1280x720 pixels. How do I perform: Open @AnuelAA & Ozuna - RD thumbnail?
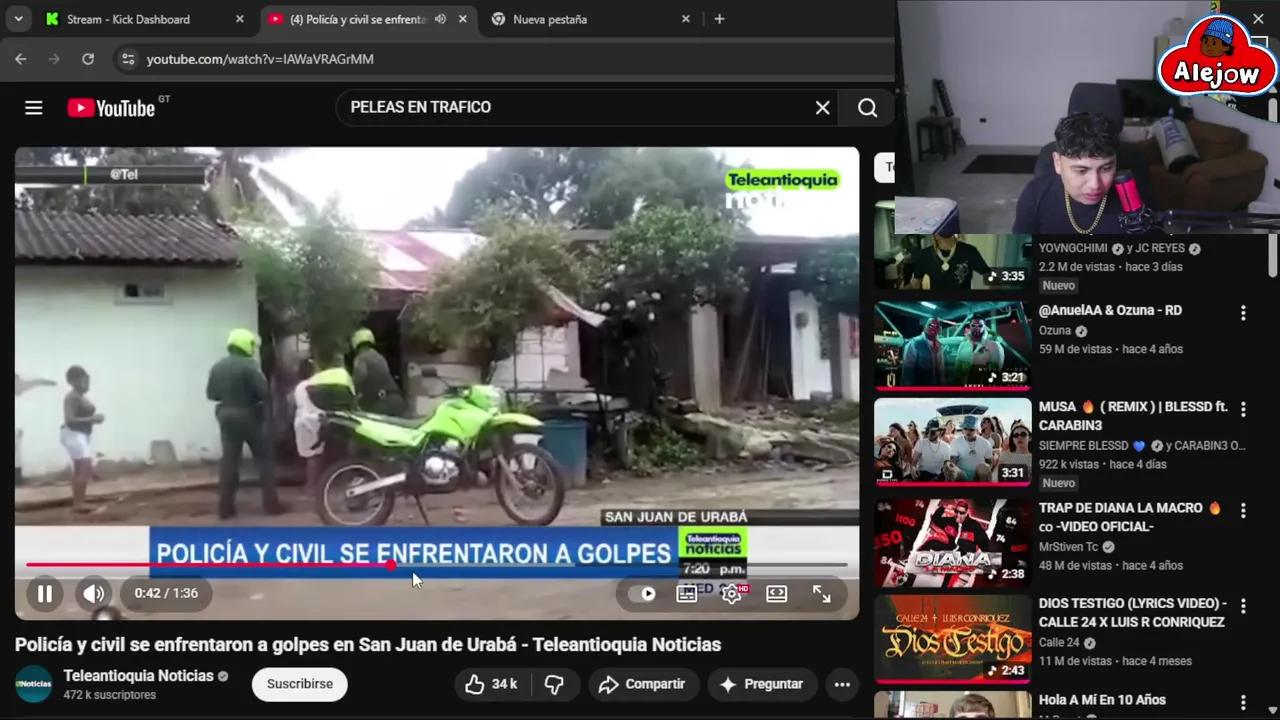point(952,345)
